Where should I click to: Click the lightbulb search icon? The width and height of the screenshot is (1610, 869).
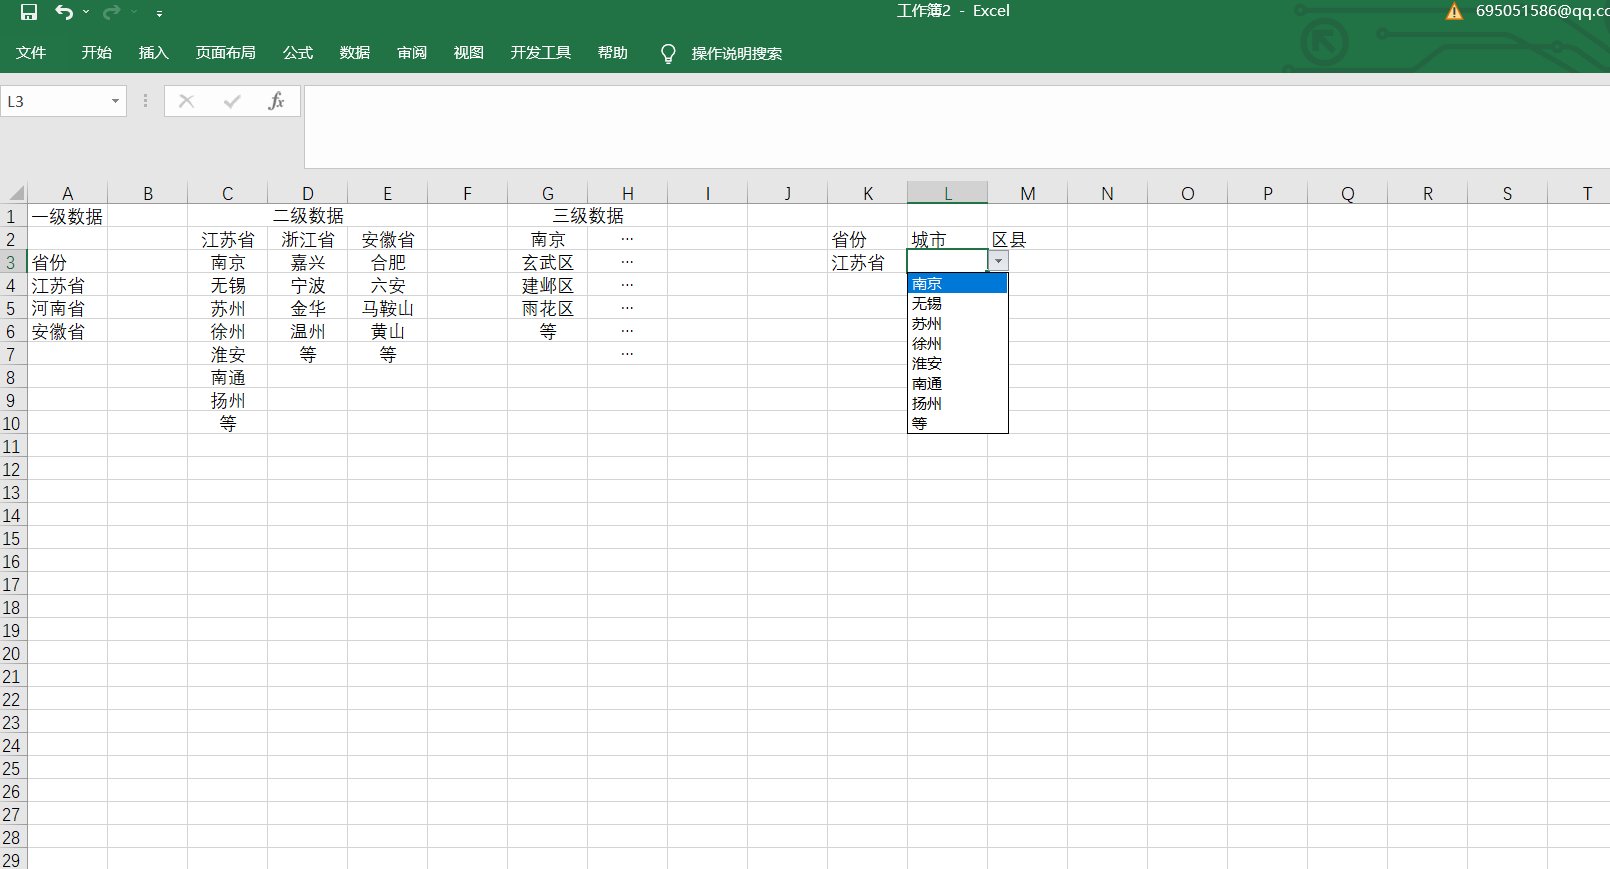click(x=668, y=53)
